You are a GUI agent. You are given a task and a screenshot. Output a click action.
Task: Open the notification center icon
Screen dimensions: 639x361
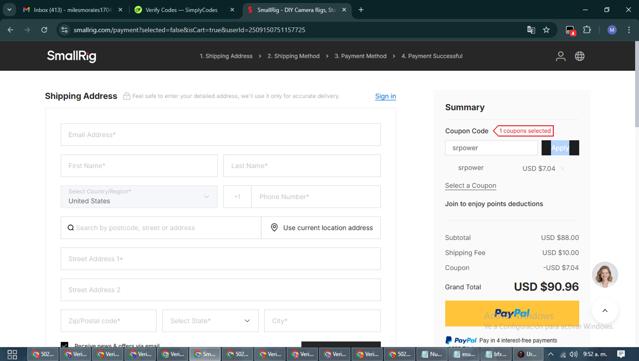point(621,354)
